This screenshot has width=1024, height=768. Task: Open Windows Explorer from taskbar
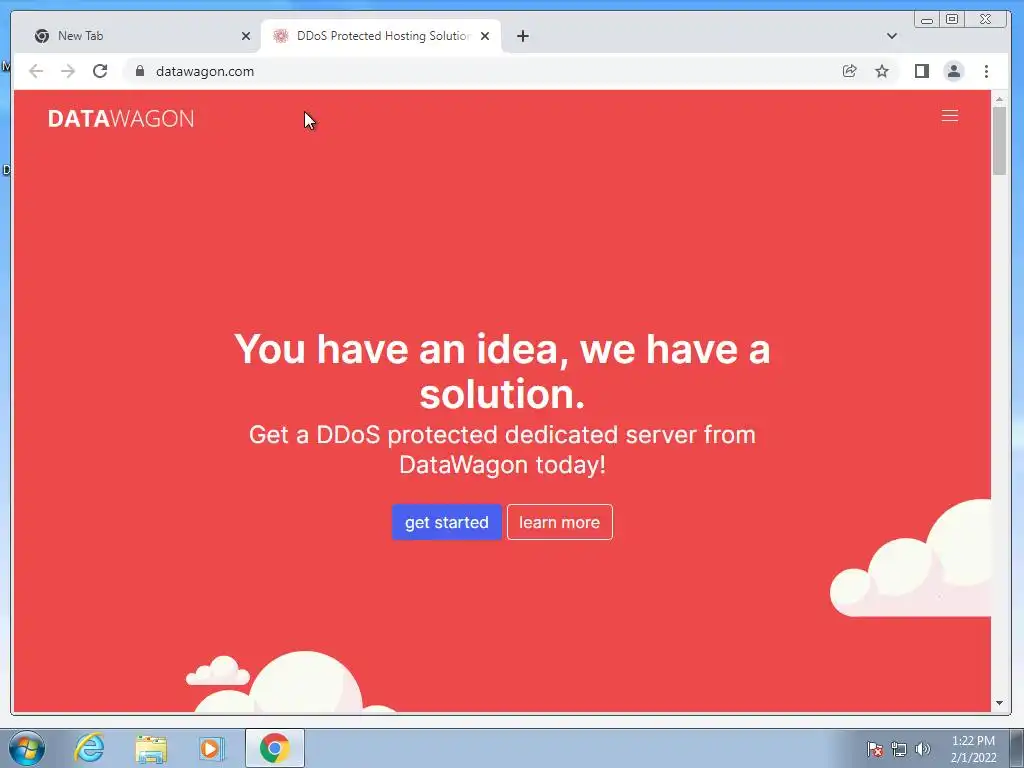(x=151, y=748)
